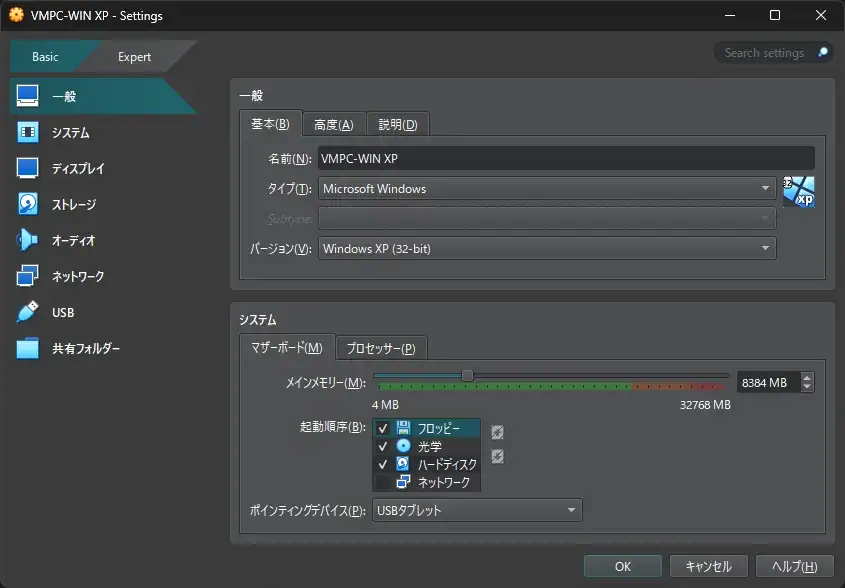The height and width of the screenshot is (588, 845).
Task: Open the 共有フォルダー folder icon
Action: [28, 348]
